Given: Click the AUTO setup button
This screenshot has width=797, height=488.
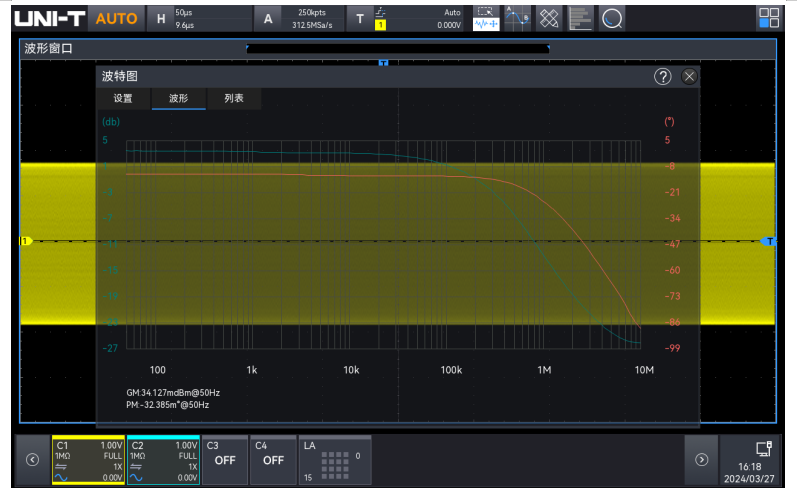Looking at the screenshot, I should tap(116, 18).
